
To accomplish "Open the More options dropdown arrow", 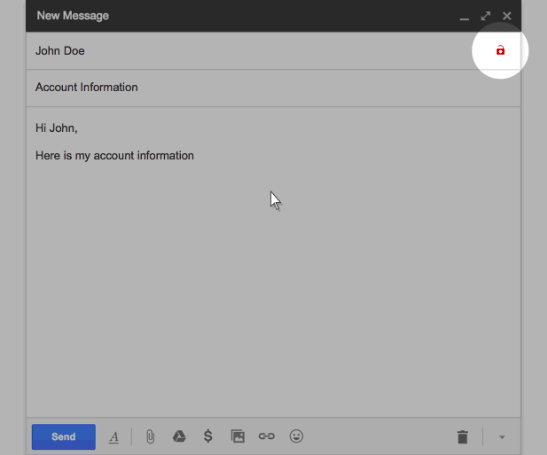I will [502, 437].
